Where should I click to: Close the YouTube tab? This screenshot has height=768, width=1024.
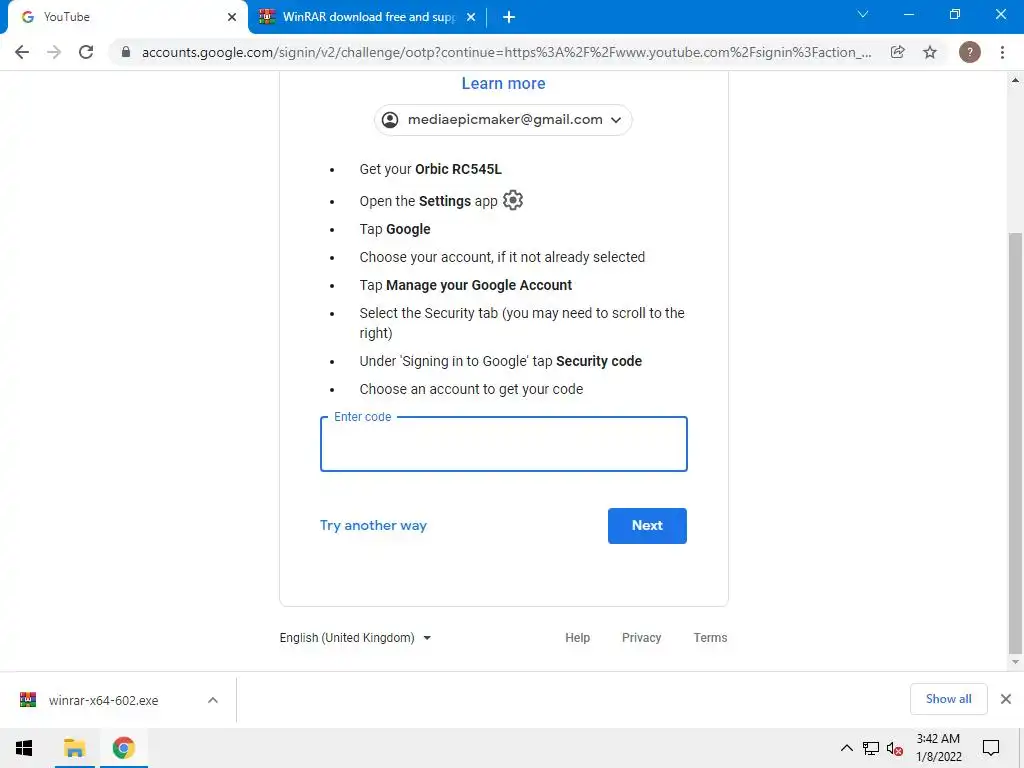point(232,17)
